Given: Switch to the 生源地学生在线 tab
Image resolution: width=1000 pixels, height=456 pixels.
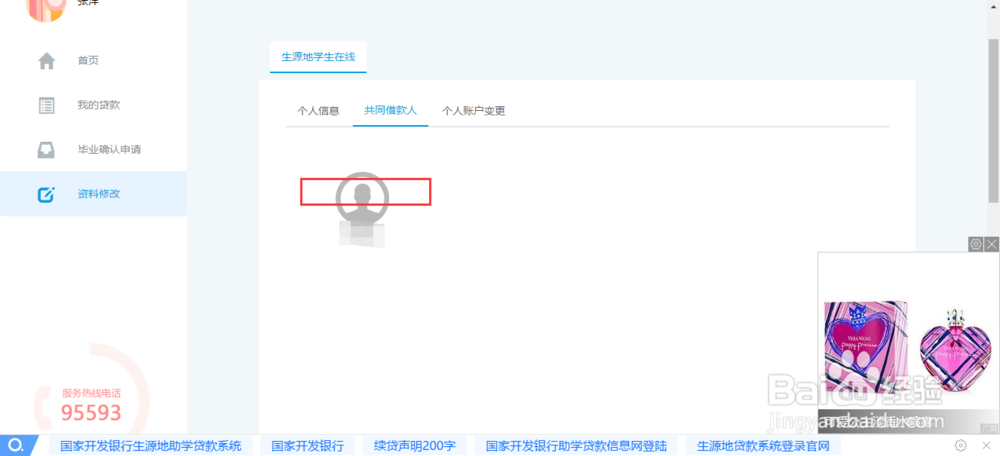Looking at the screenshot, I should [x=318, y=57].
